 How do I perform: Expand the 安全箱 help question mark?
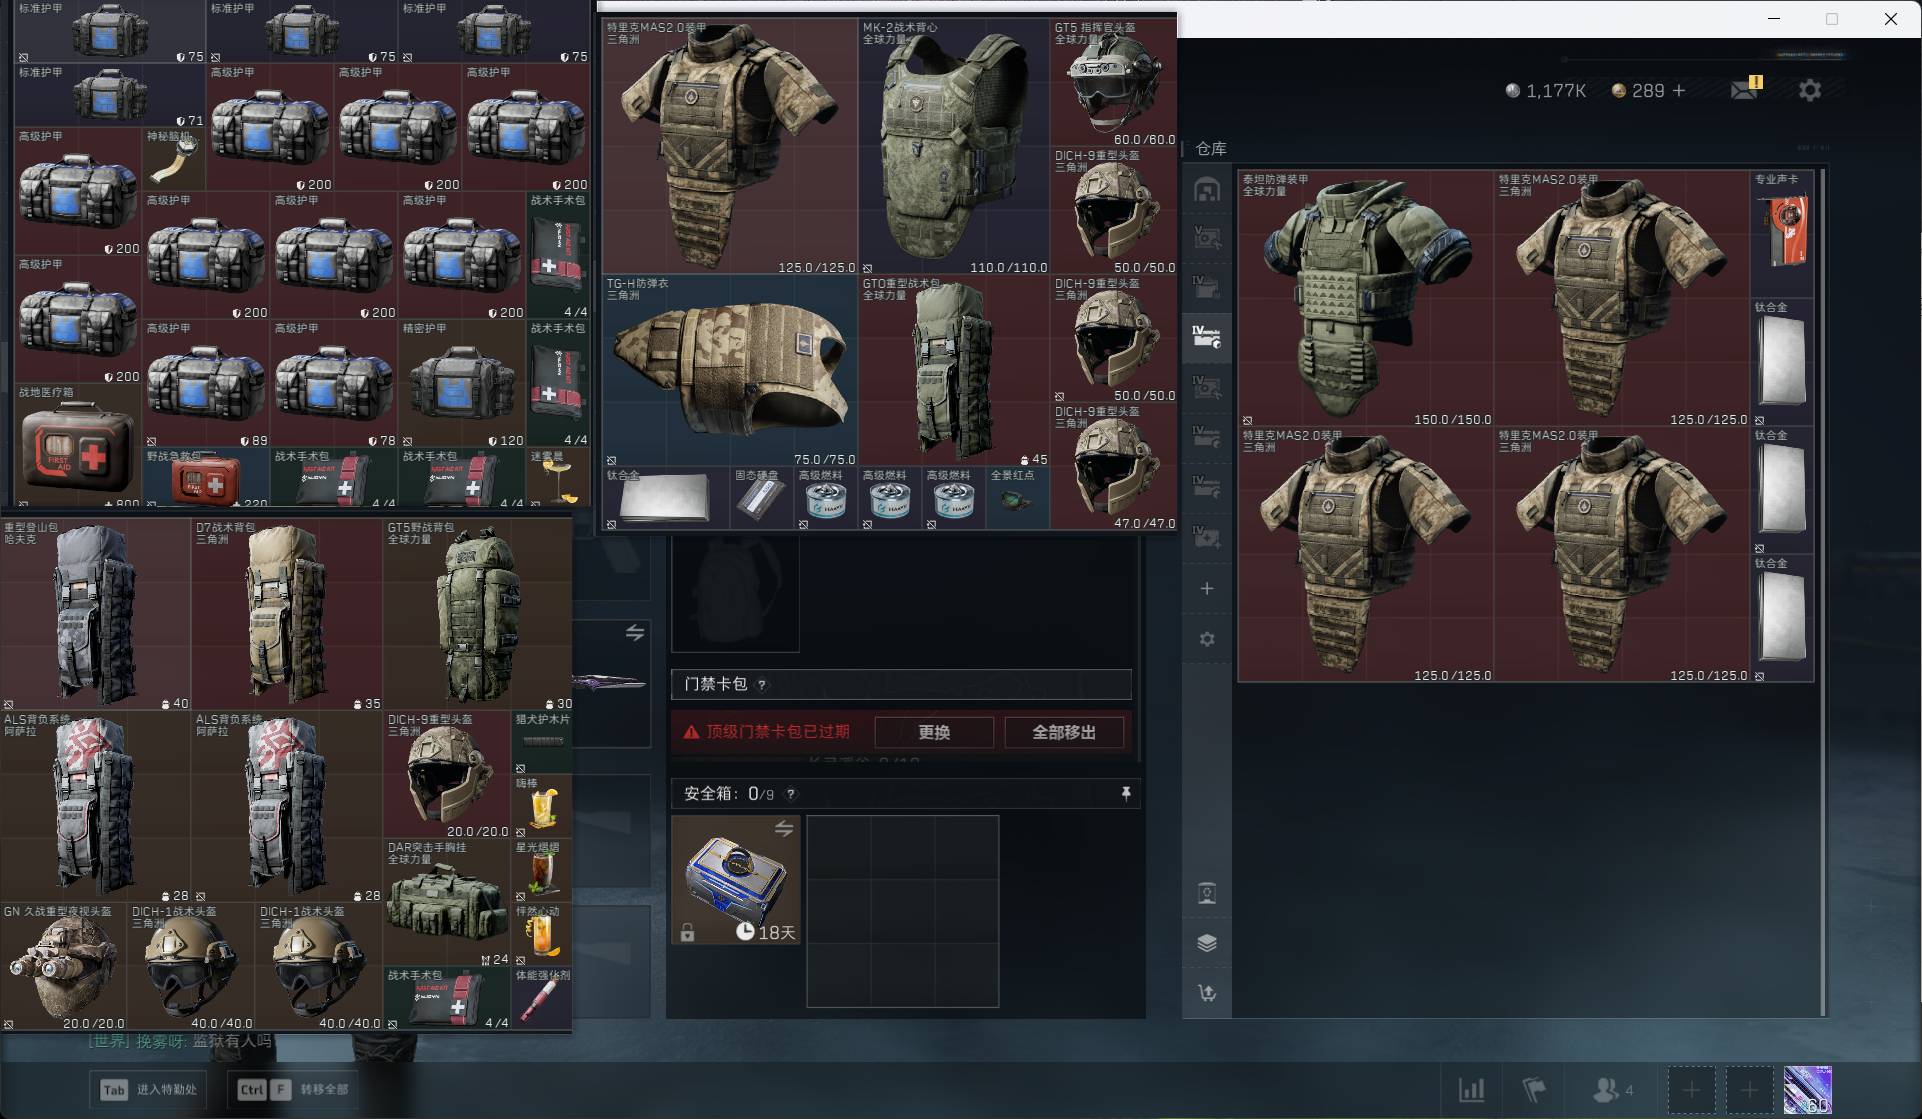791,794
